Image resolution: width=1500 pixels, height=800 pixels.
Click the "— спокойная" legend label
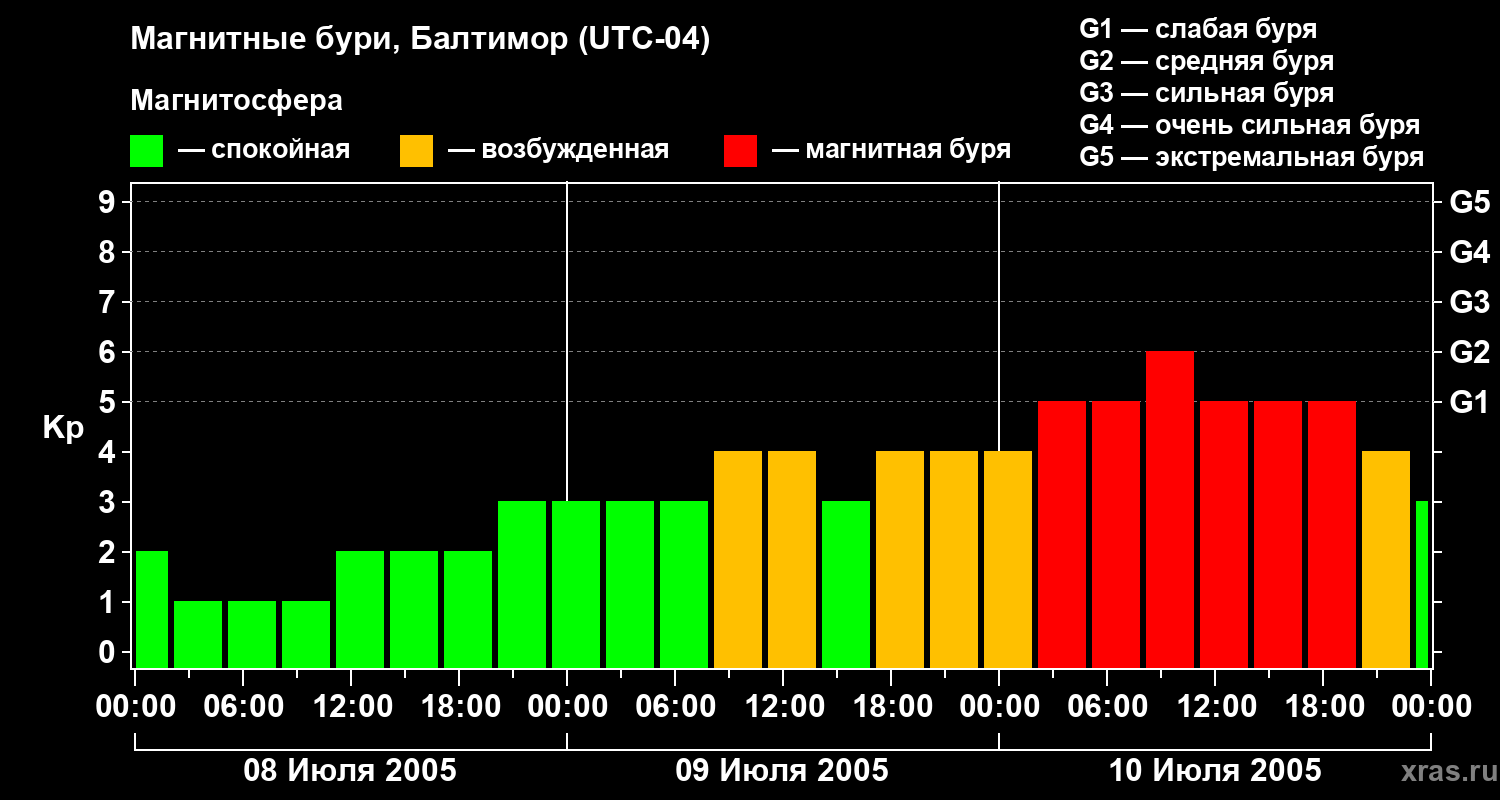click(264, 150)
